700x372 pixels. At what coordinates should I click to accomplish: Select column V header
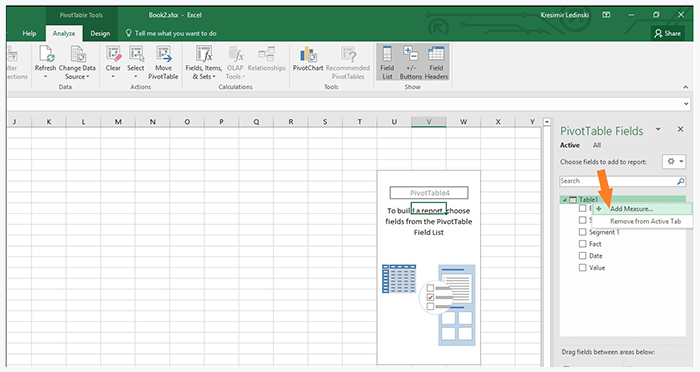(x=429, y=121)
